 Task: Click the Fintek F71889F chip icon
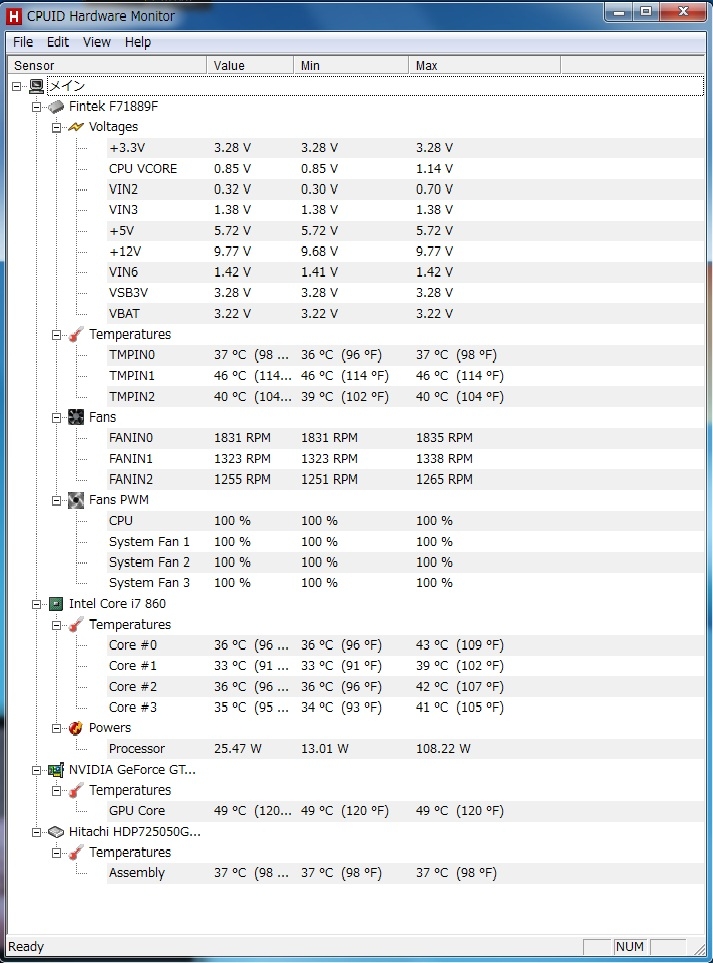tap(57, 106)
